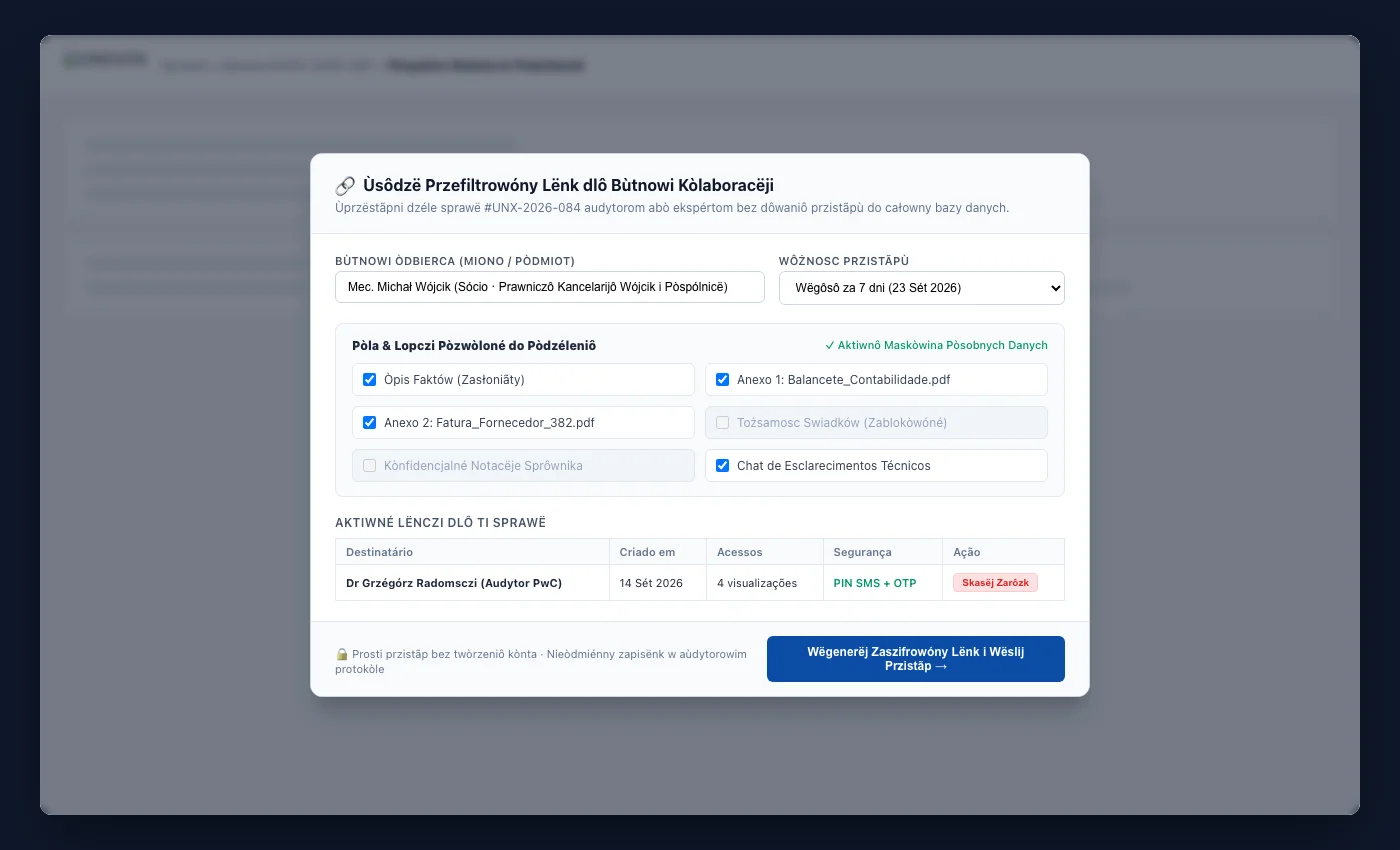Click the green checkmark beside Aktiwnô Maskòwina
This screenshot has width=1400, height=850.
830,345
